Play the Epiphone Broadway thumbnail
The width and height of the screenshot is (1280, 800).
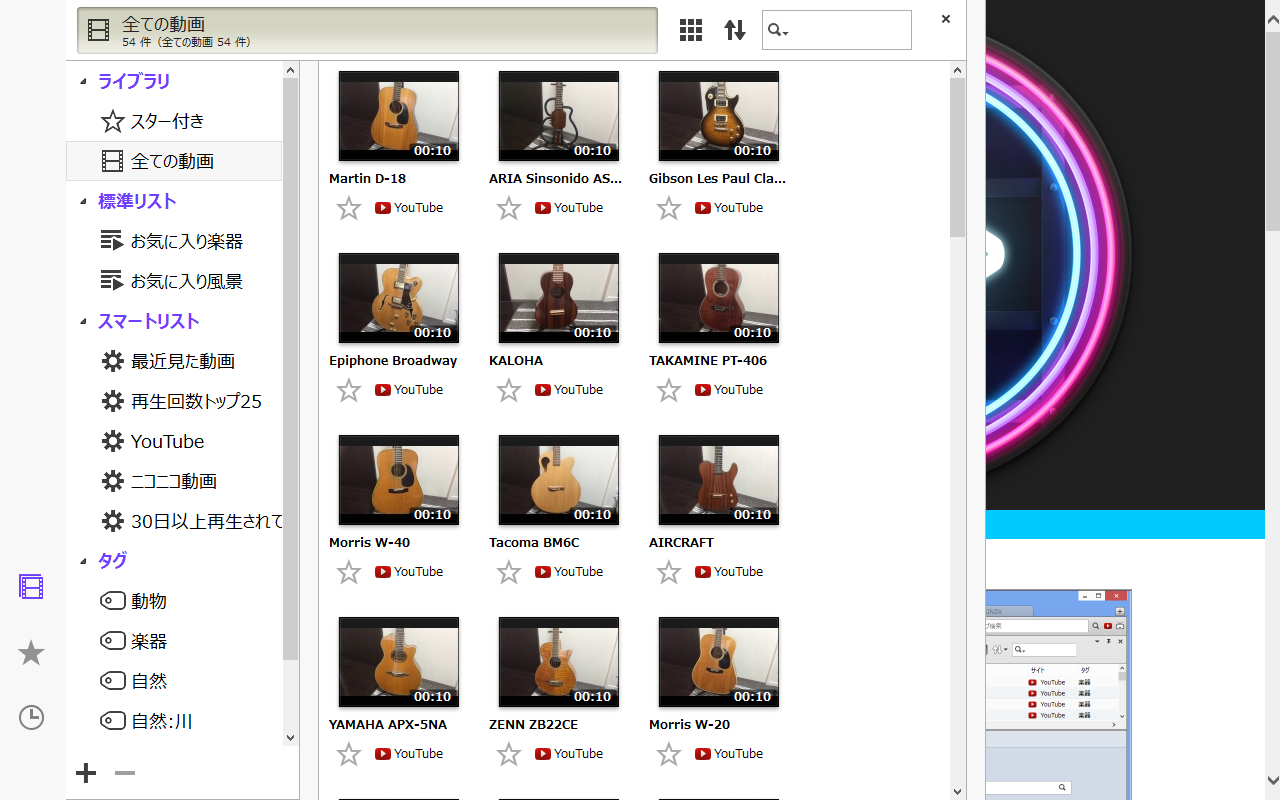pyautogui.click(x=399, y=298)
